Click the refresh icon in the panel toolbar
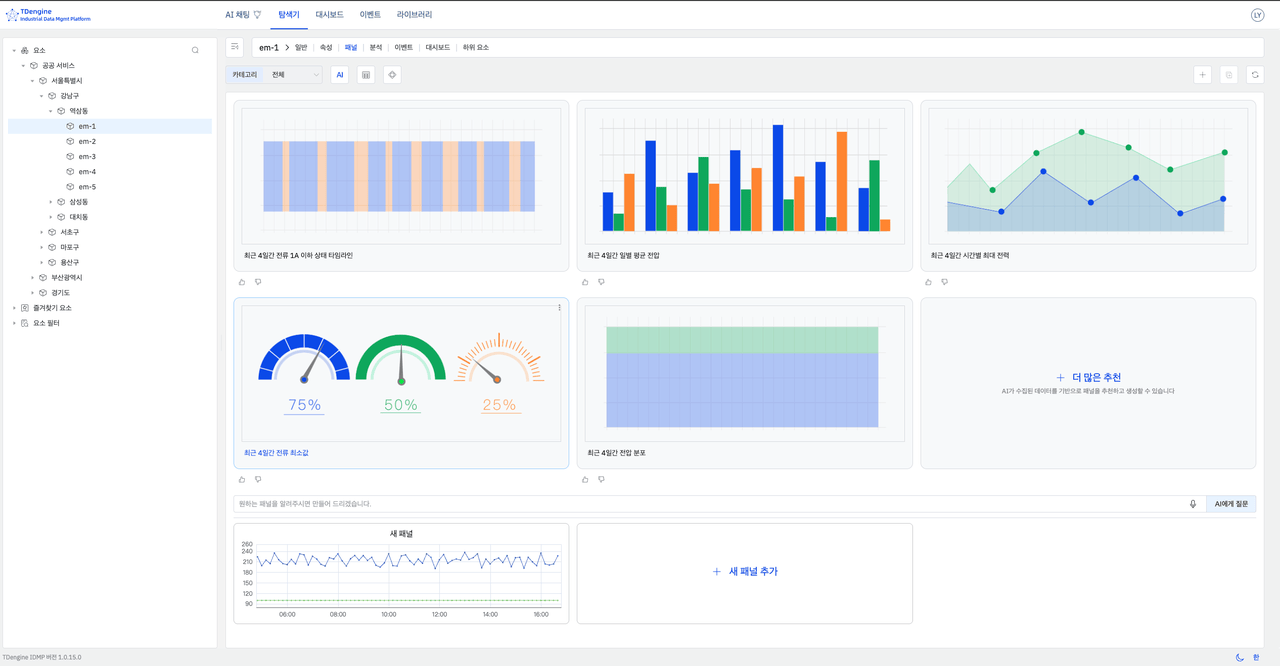The image size is (1280, 666). [1255, 75]
